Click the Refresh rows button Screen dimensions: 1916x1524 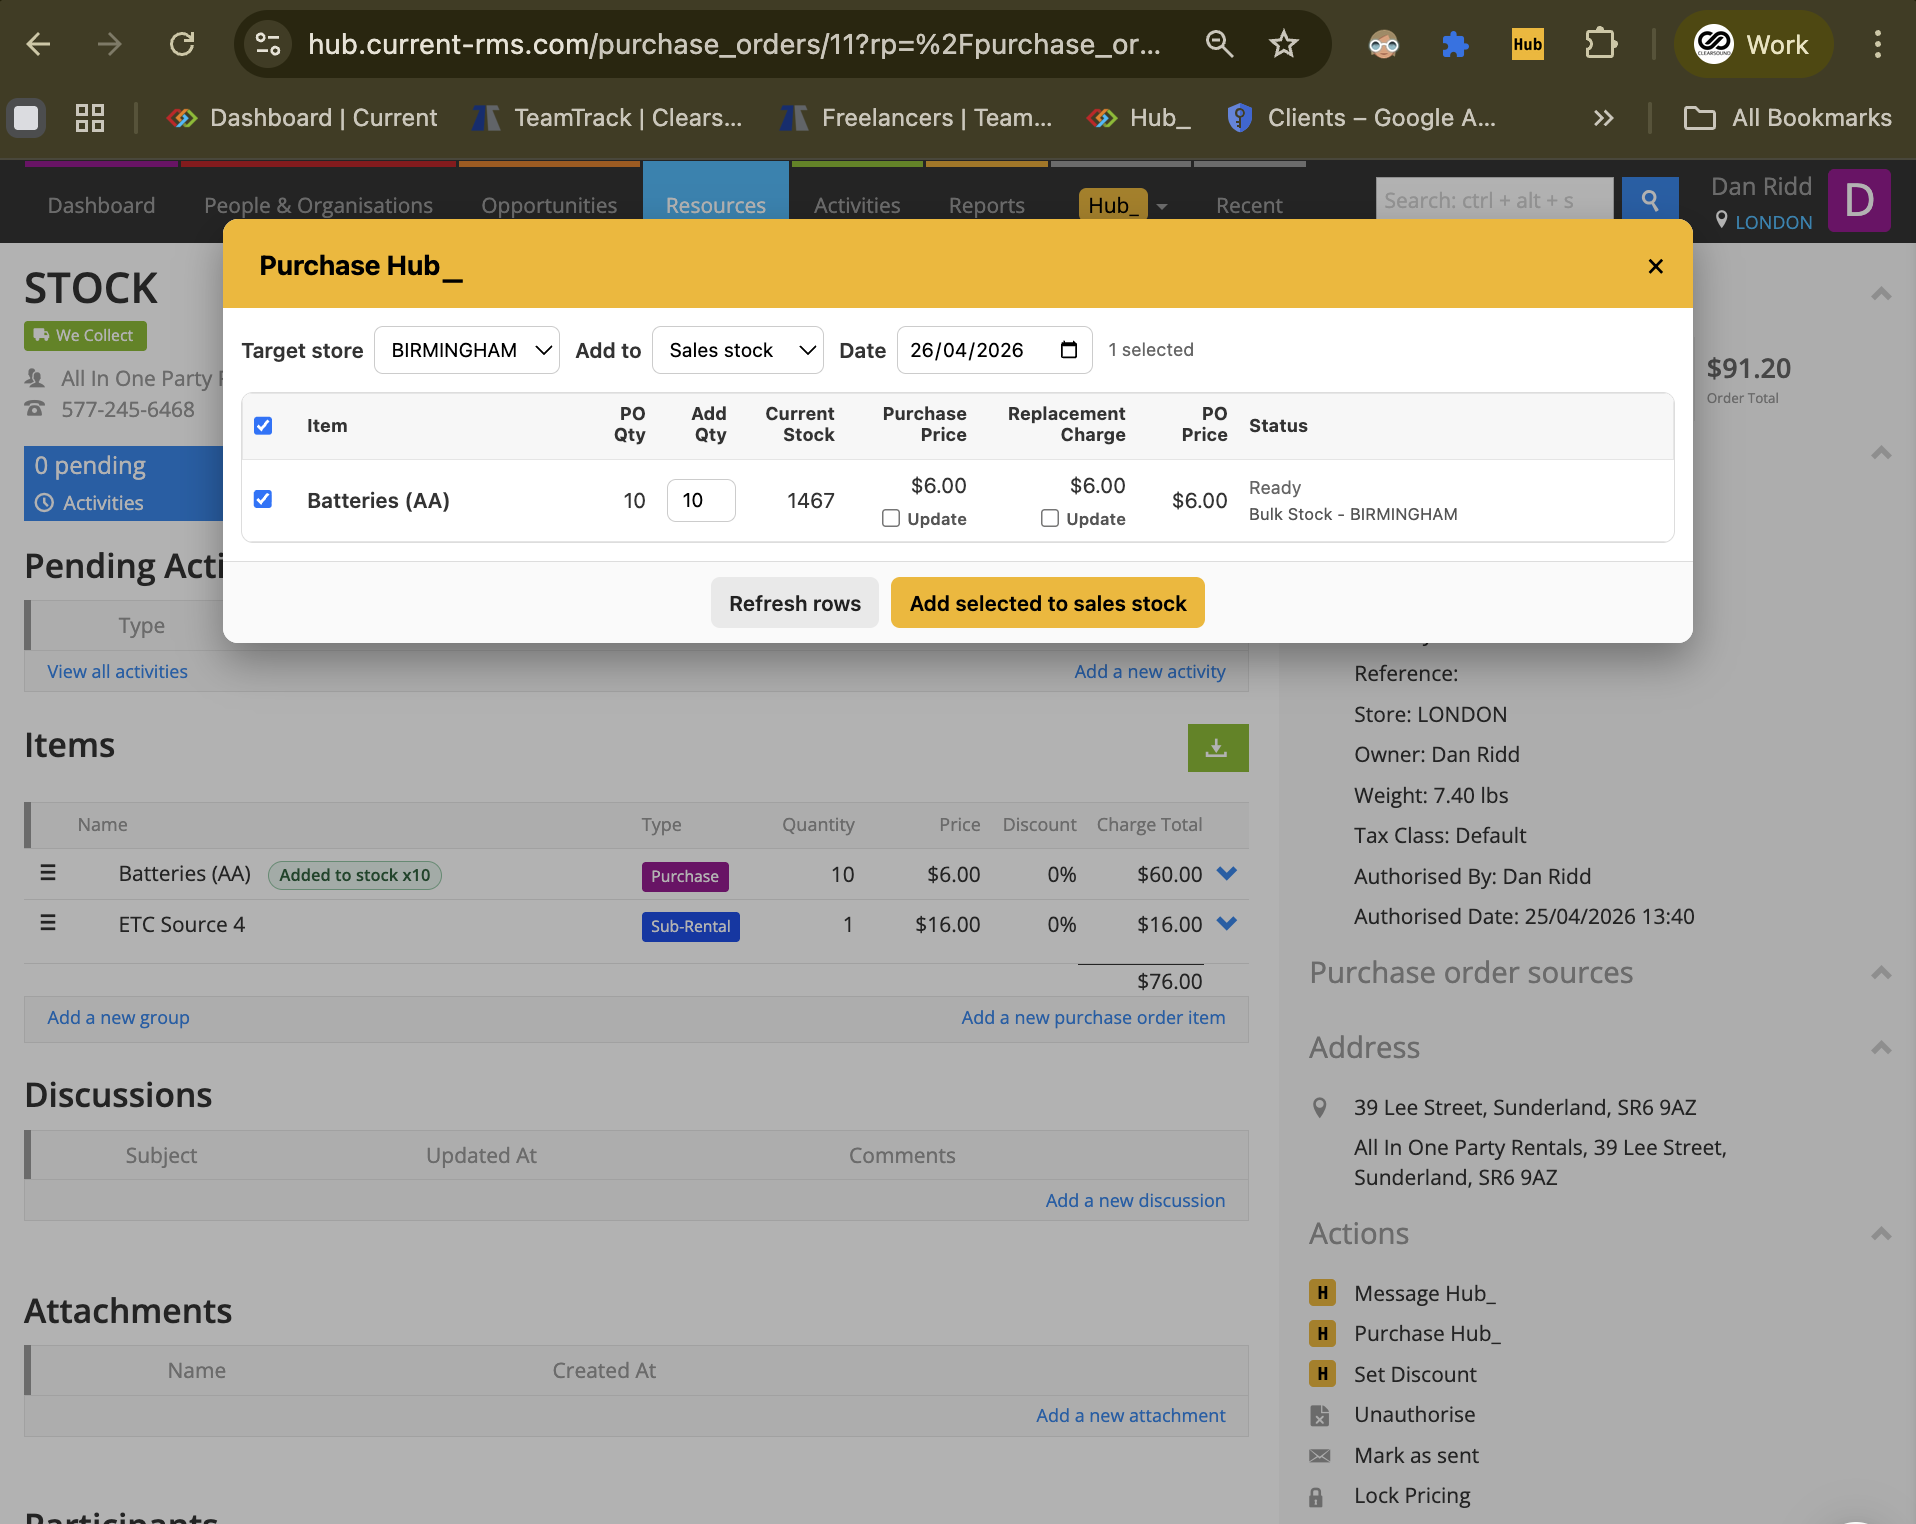795,603
